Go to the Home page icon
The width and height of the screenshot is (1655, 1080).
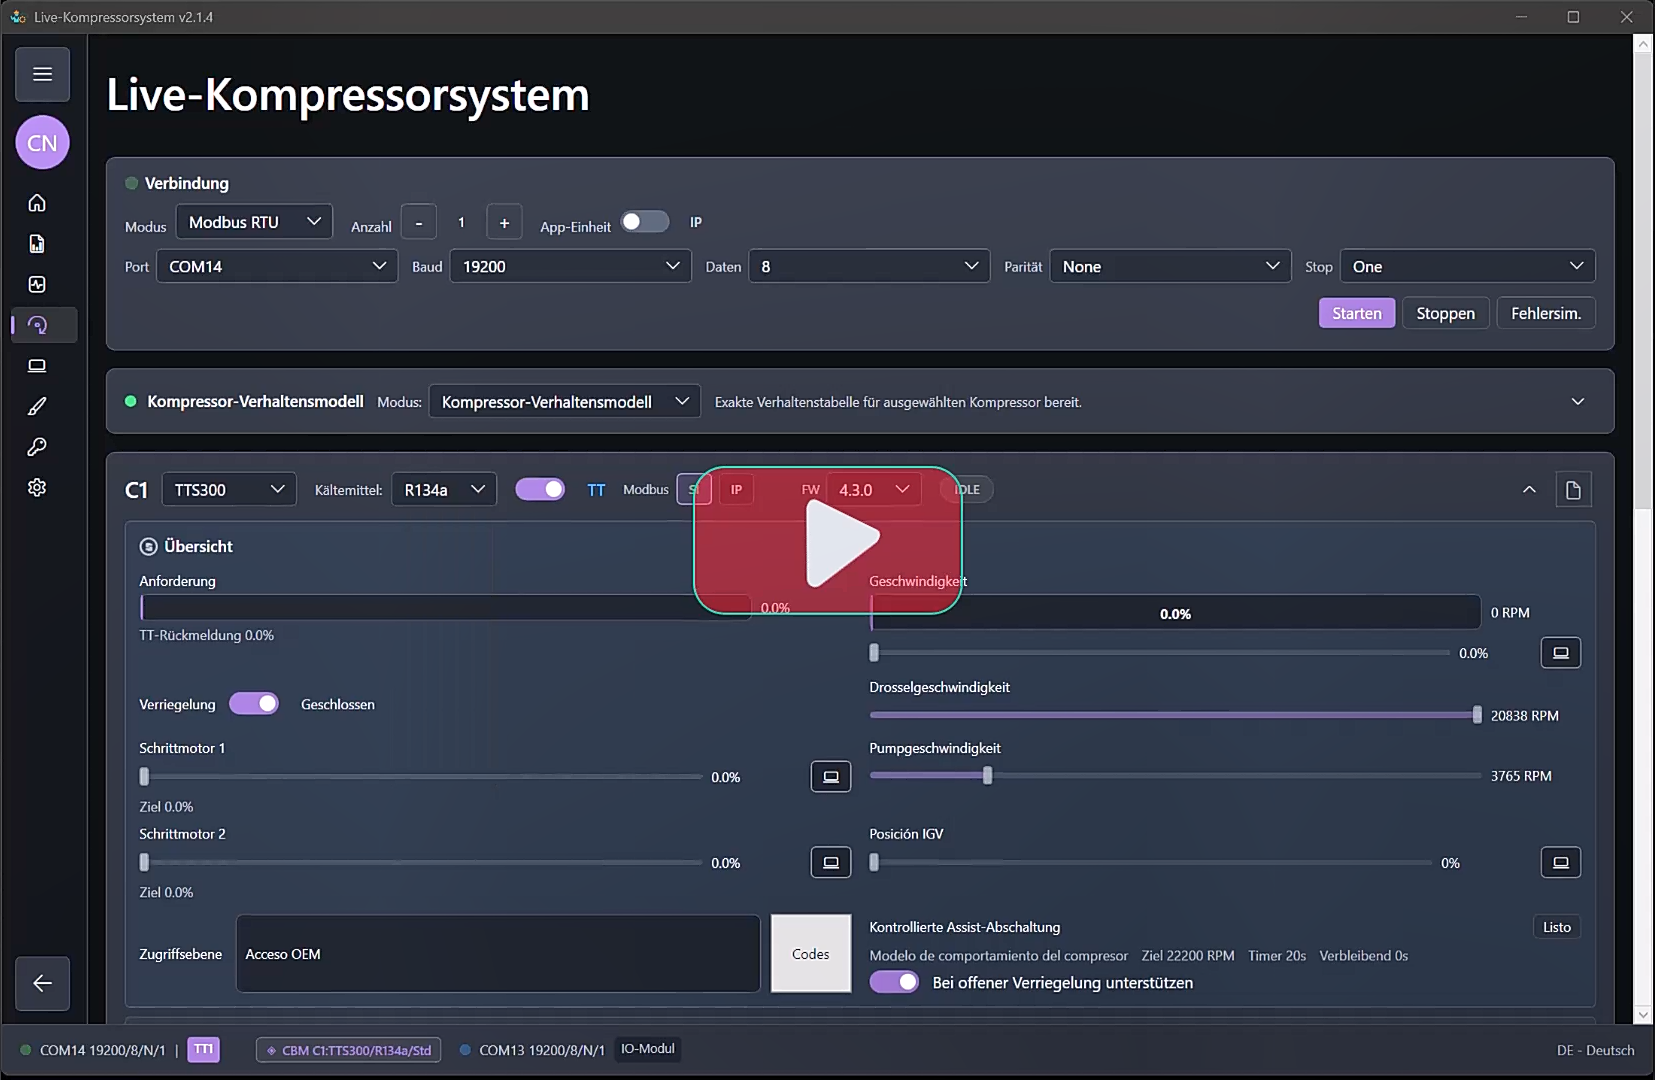coord(37,203)
